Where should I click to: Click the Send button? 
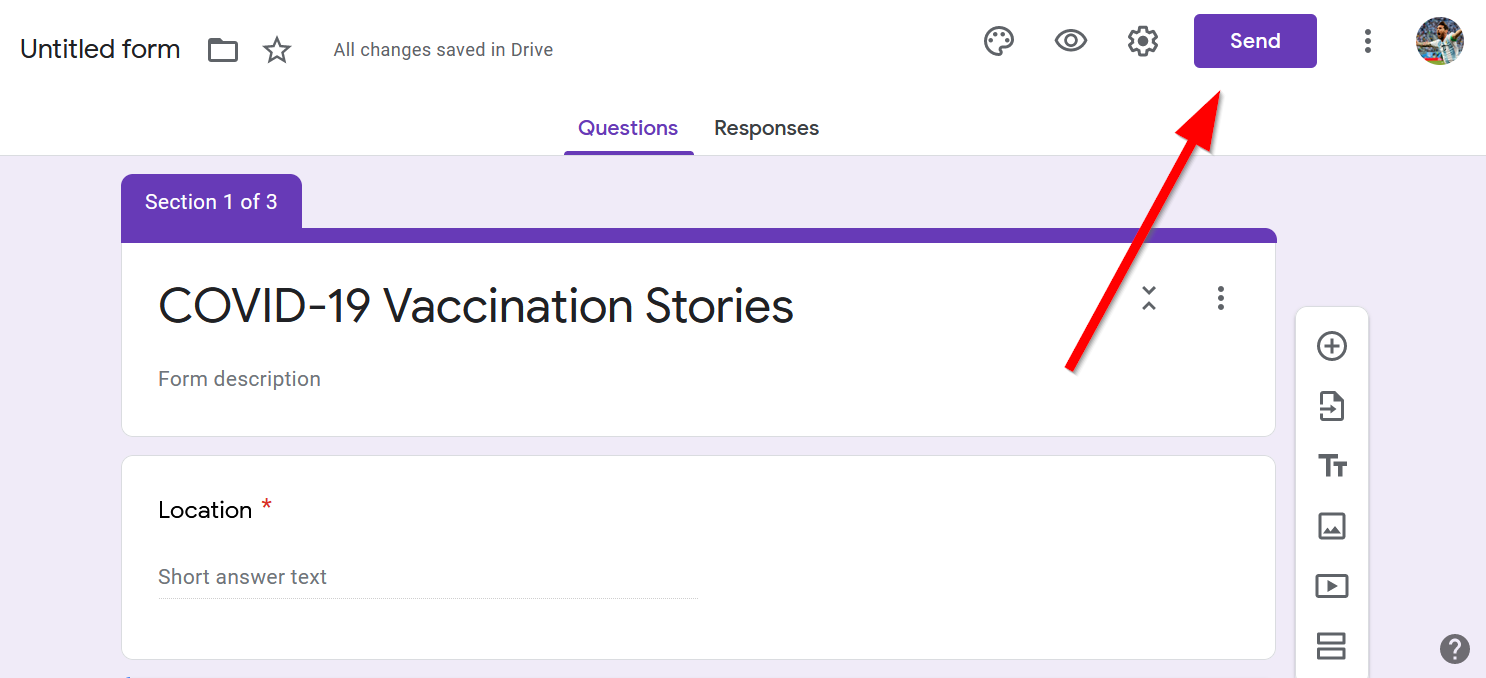coord(1254,41)
